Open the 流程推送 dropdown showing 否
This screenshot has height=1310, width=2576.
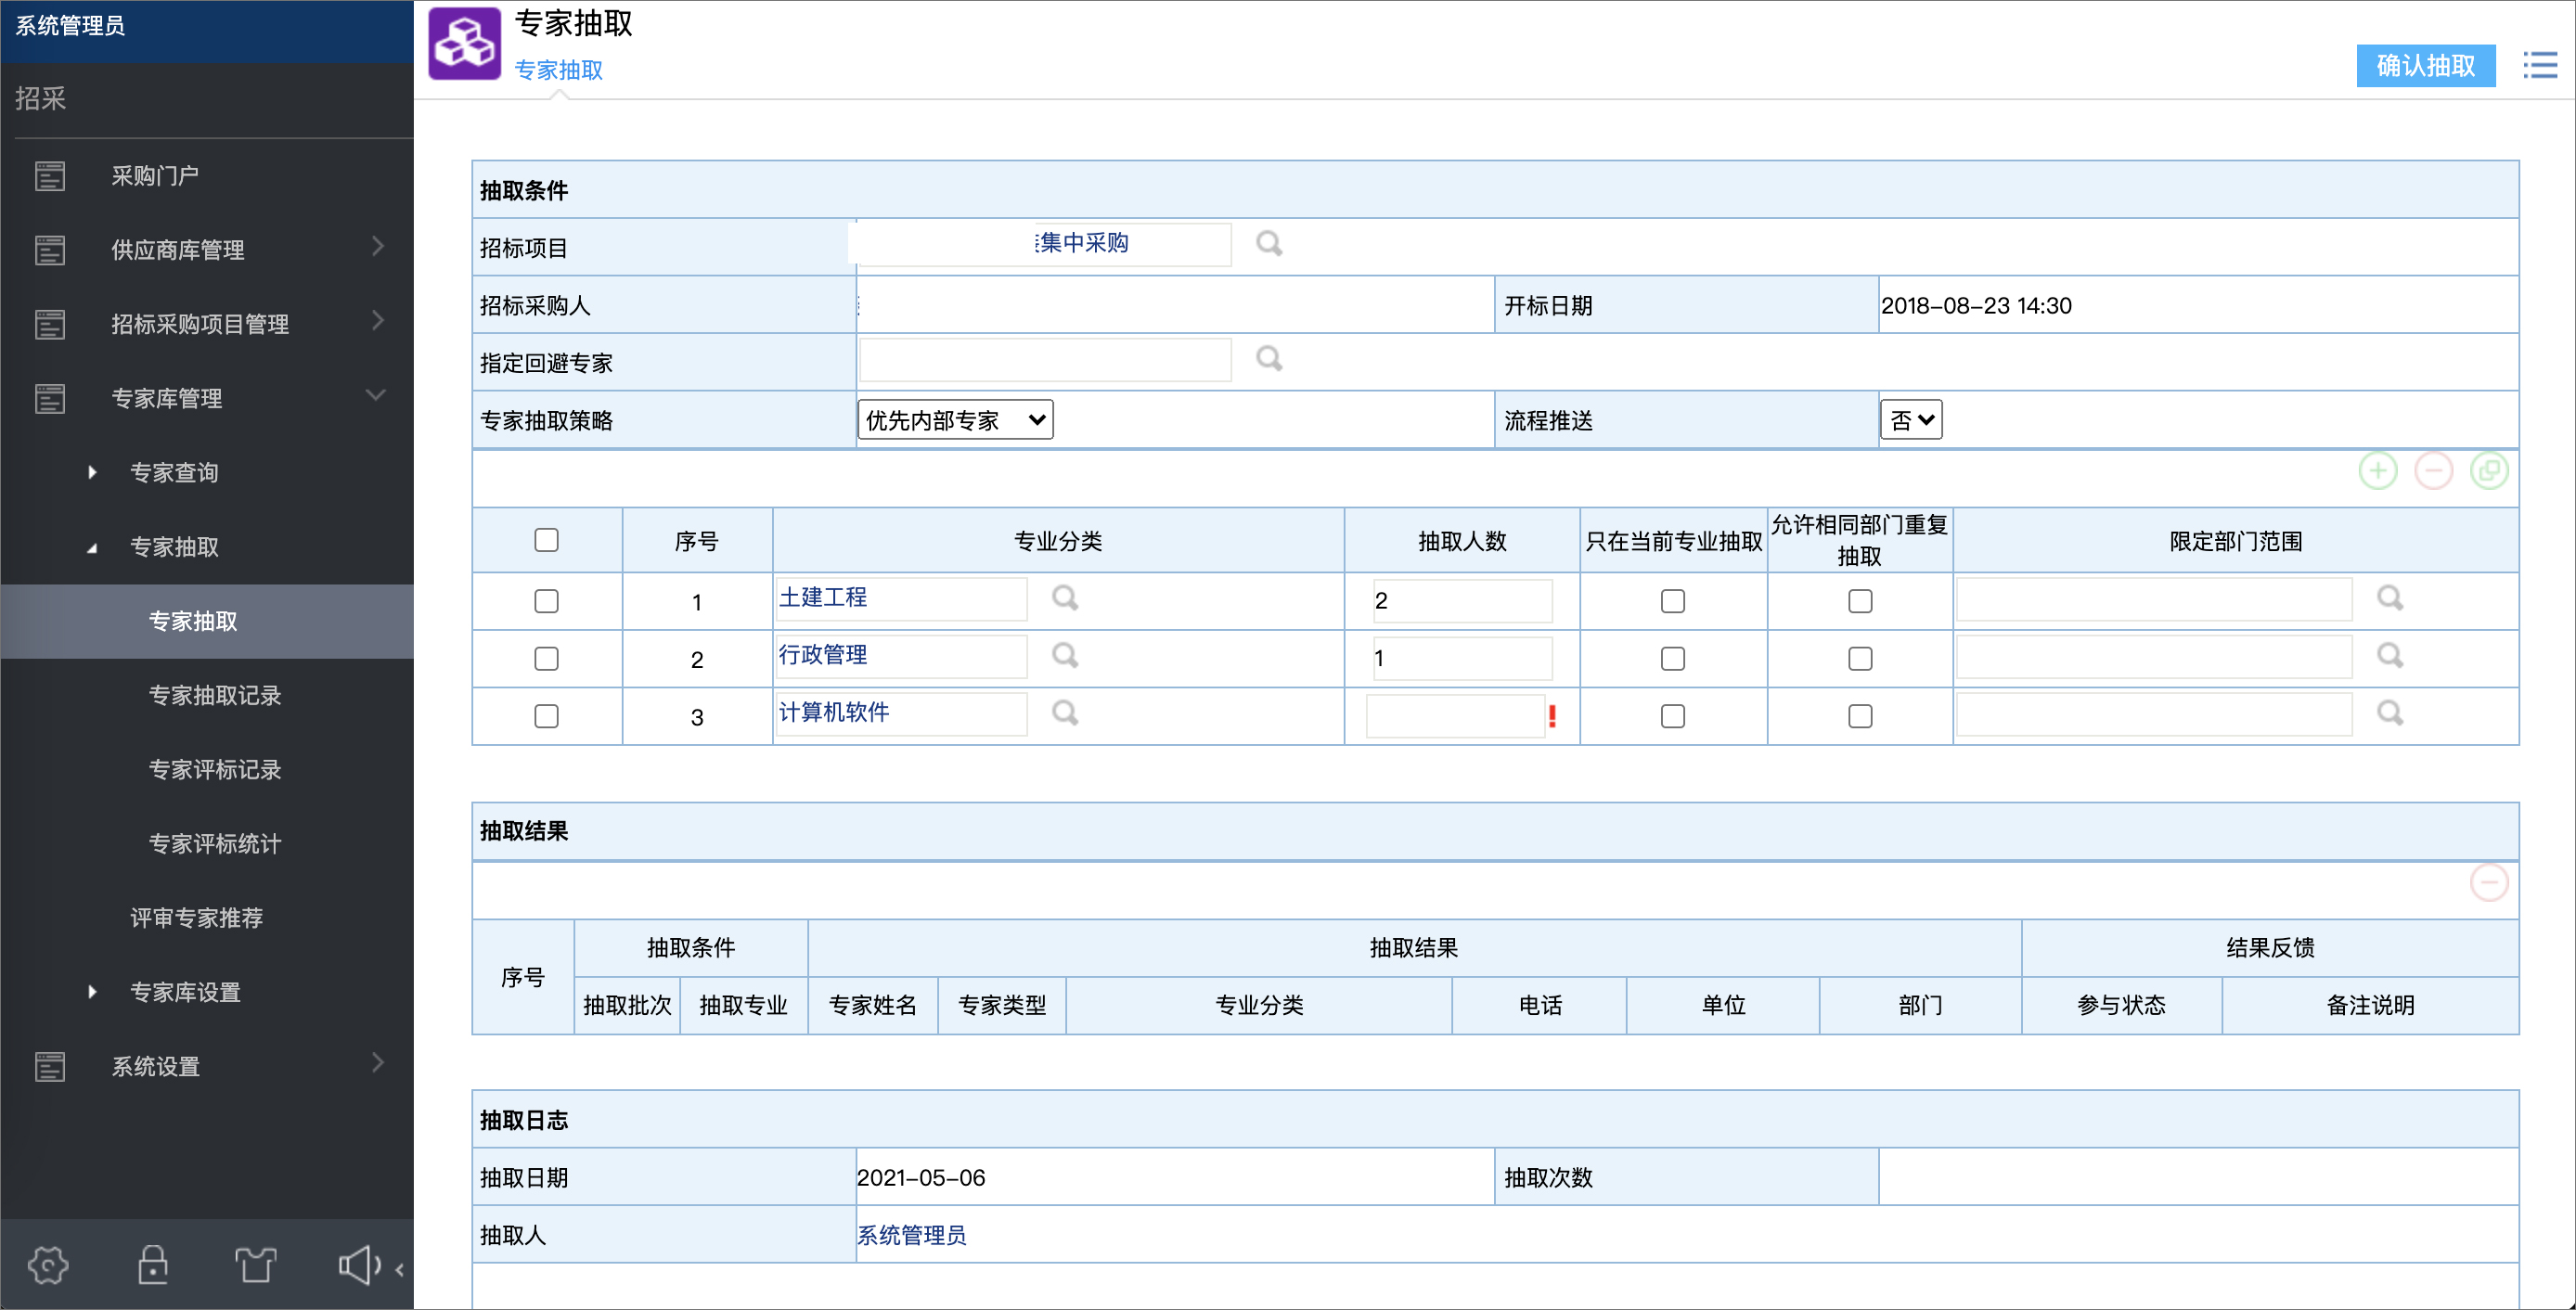1910,419
